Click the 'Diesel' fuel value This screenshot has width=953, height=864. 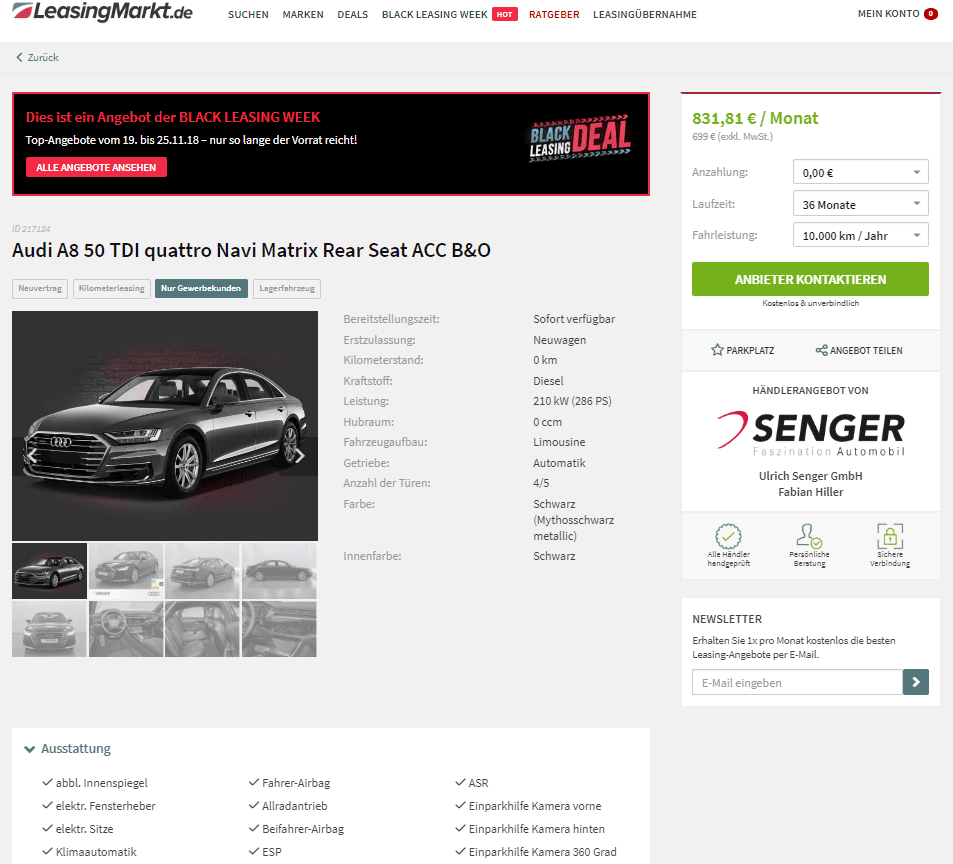[548, 381]
